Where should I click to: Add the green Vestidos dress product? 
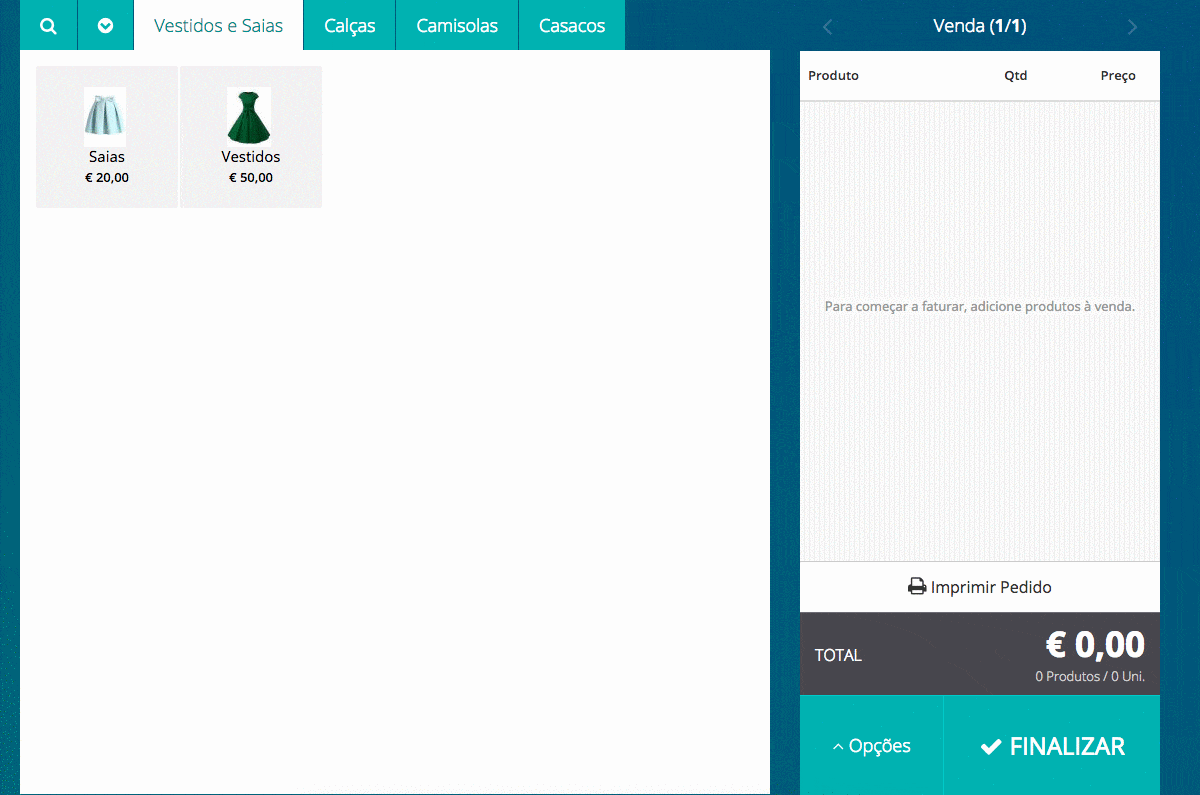(x=250, y=137)
